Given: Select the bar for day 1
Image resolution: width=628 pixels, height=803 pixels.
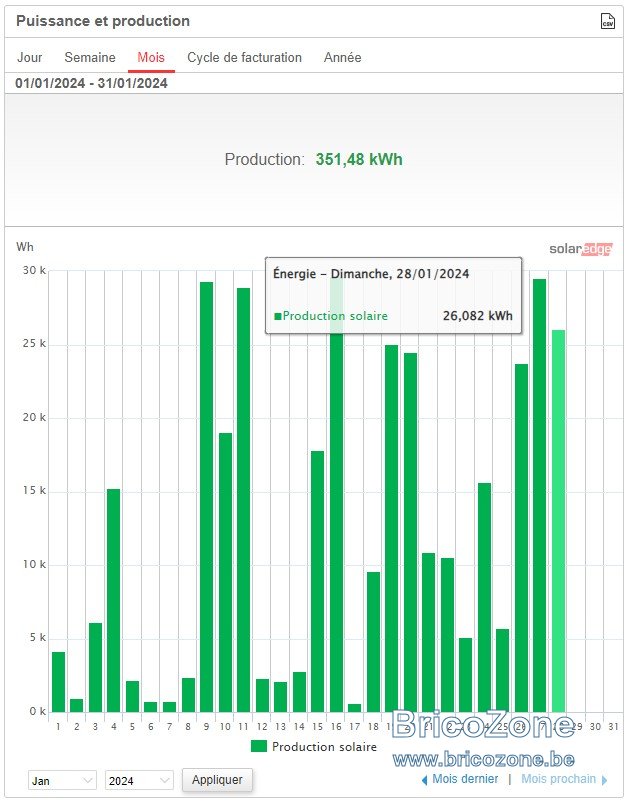Looking at the screenshot, I should (58, 682).
